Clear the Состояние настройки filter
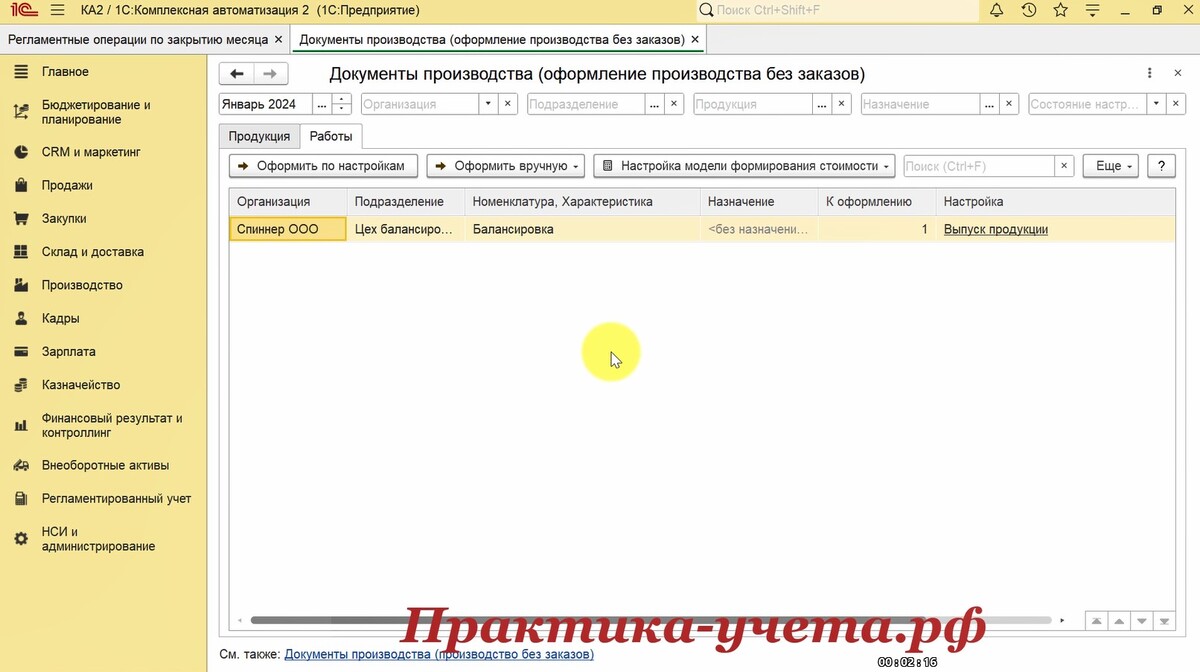This screenshot has height=672, width=1200. coord(1177,104)
